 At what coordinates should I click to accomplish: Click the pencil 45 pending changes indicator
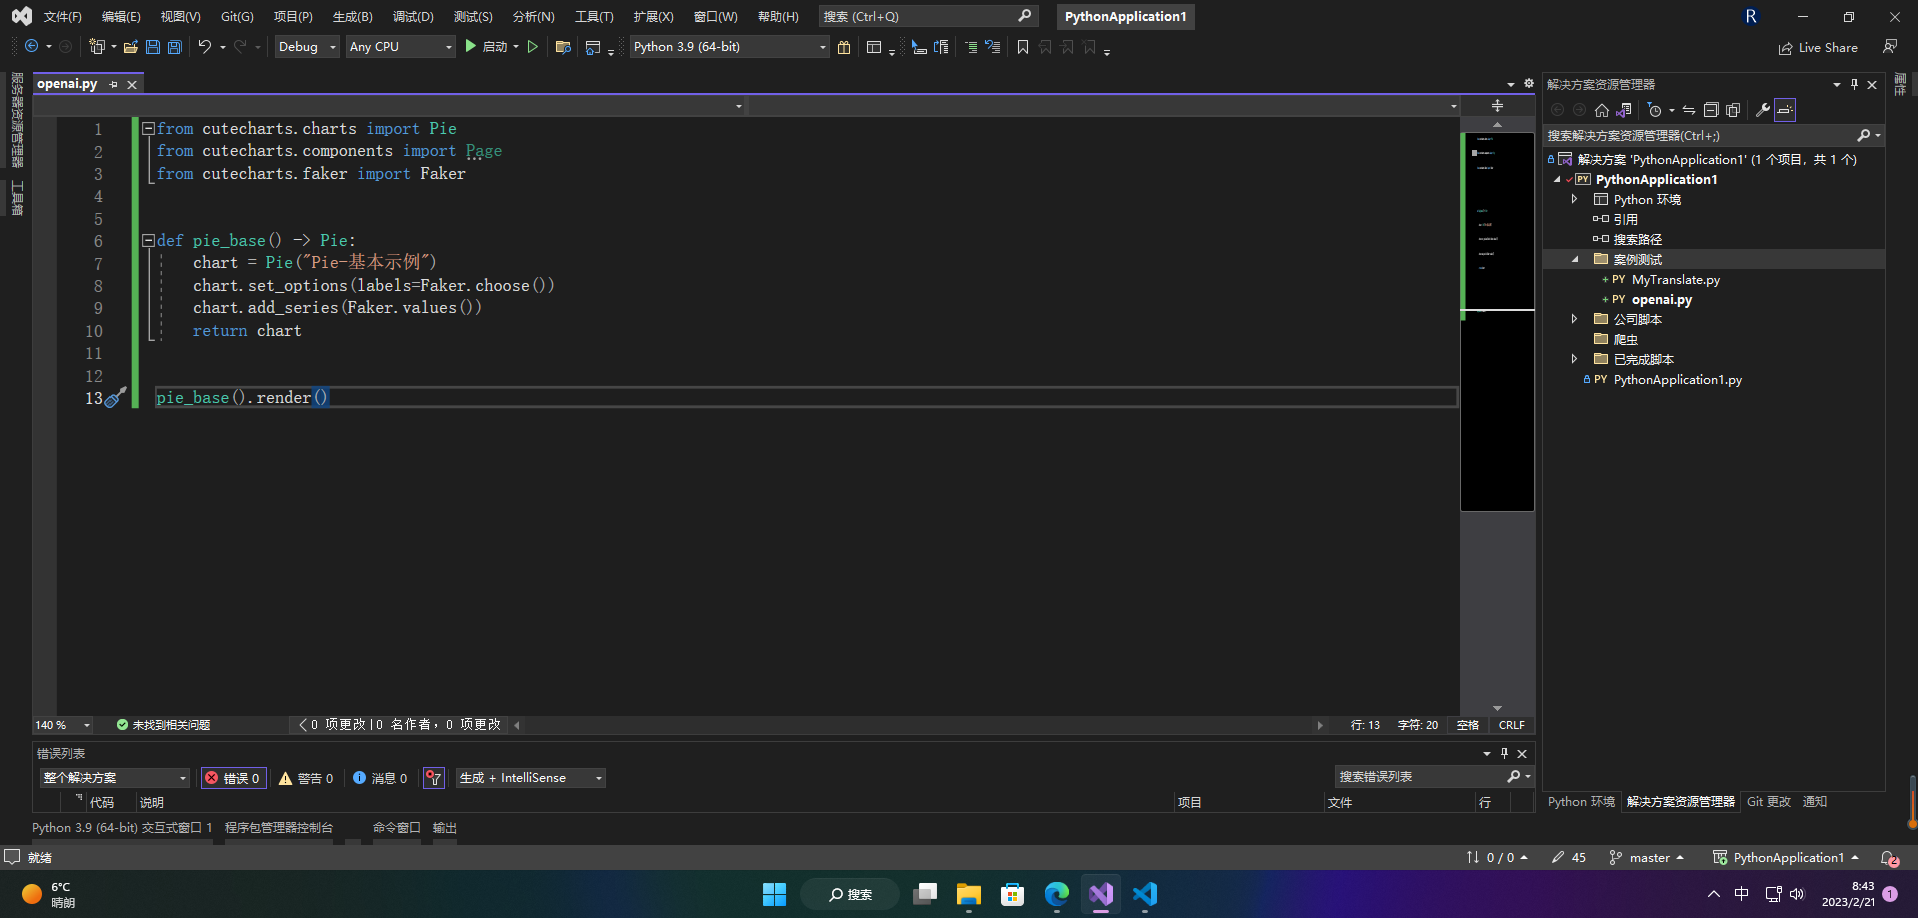1569,858
